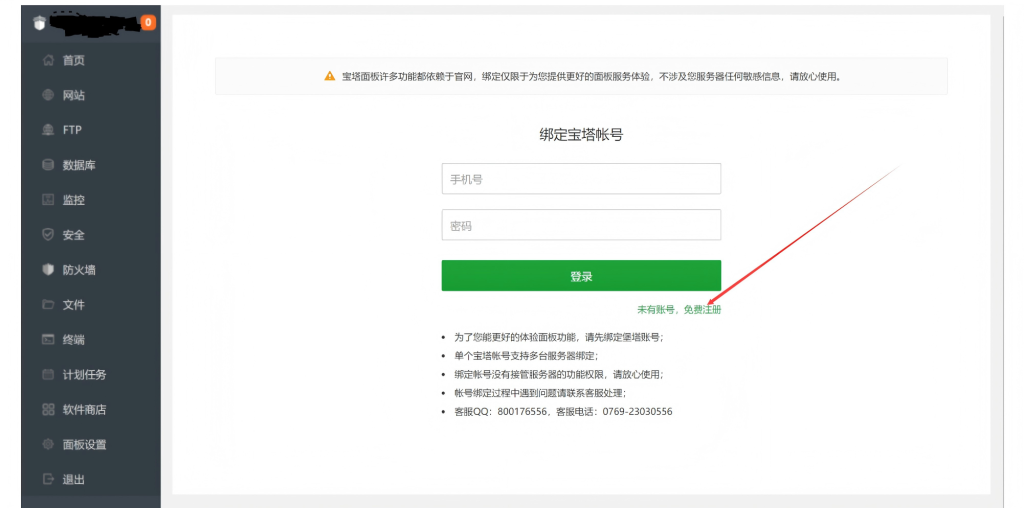
Task: Click the calendar icon beside 计划任务
Action: (x=48, y=375)
